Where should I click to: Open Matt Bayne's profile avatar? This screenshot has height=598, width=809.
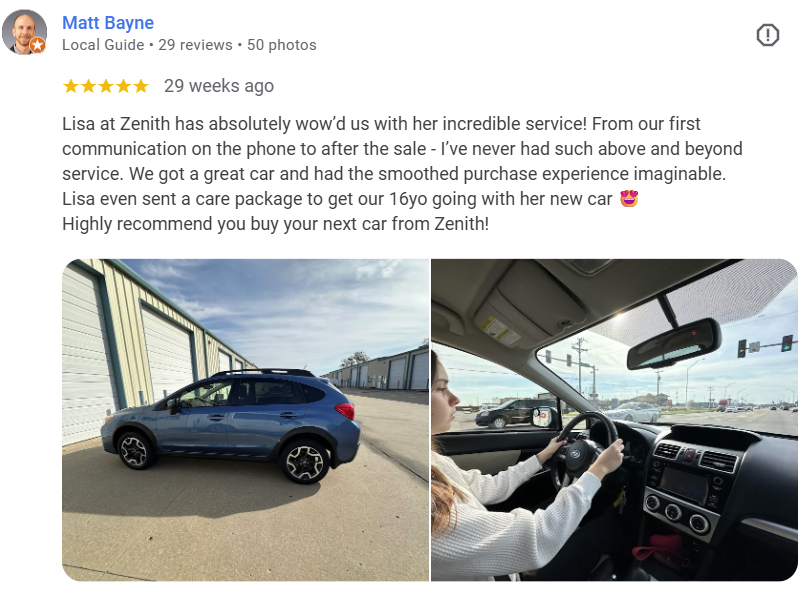[24, 31]
